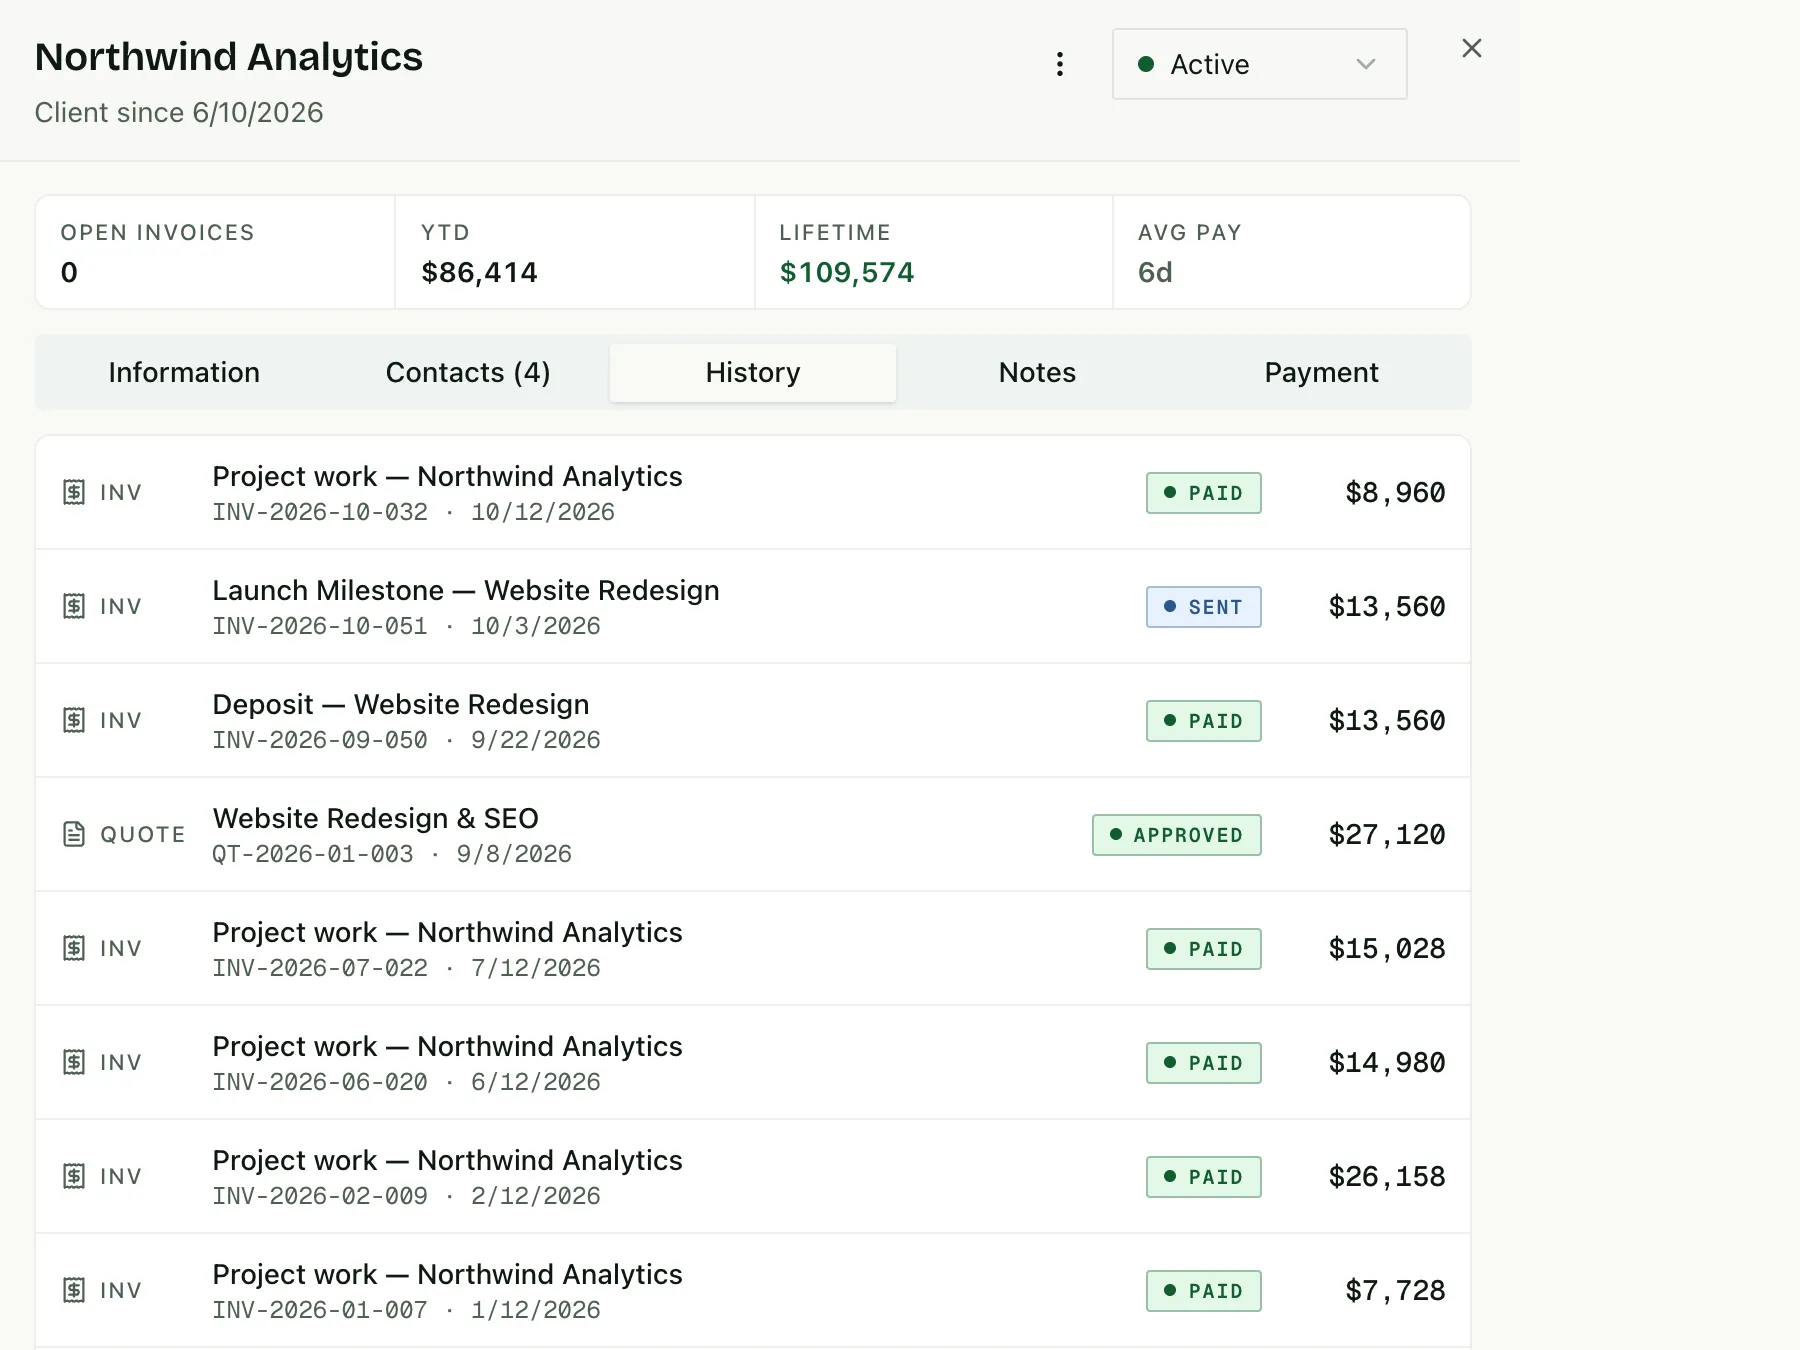Click the invoice icon for INV-2026-09-050
The image size is (1800, 1350).
pyautogui.click(x=74, y=720)
